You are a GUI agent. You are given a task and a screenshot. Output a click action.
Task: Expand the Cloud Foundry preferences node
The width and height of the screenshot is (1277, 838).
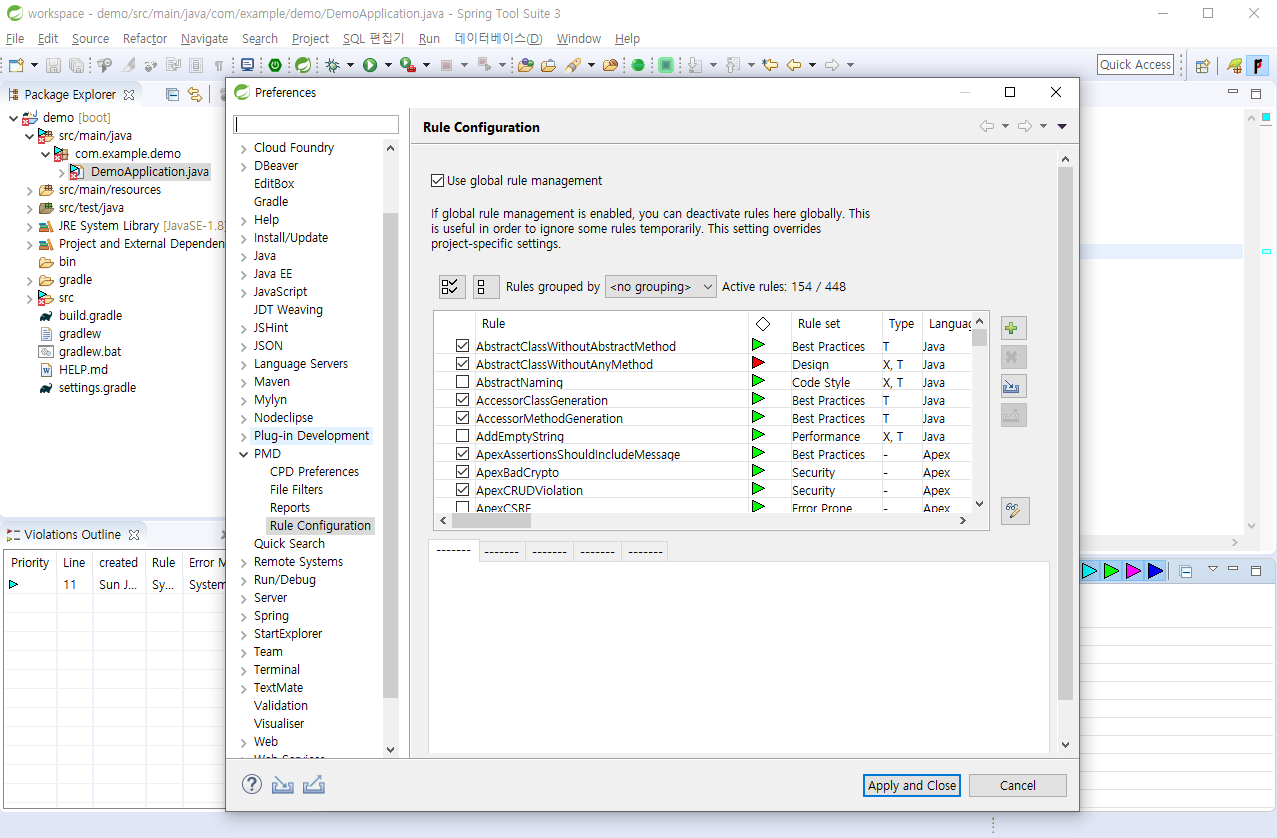click(x=243, y=148)
